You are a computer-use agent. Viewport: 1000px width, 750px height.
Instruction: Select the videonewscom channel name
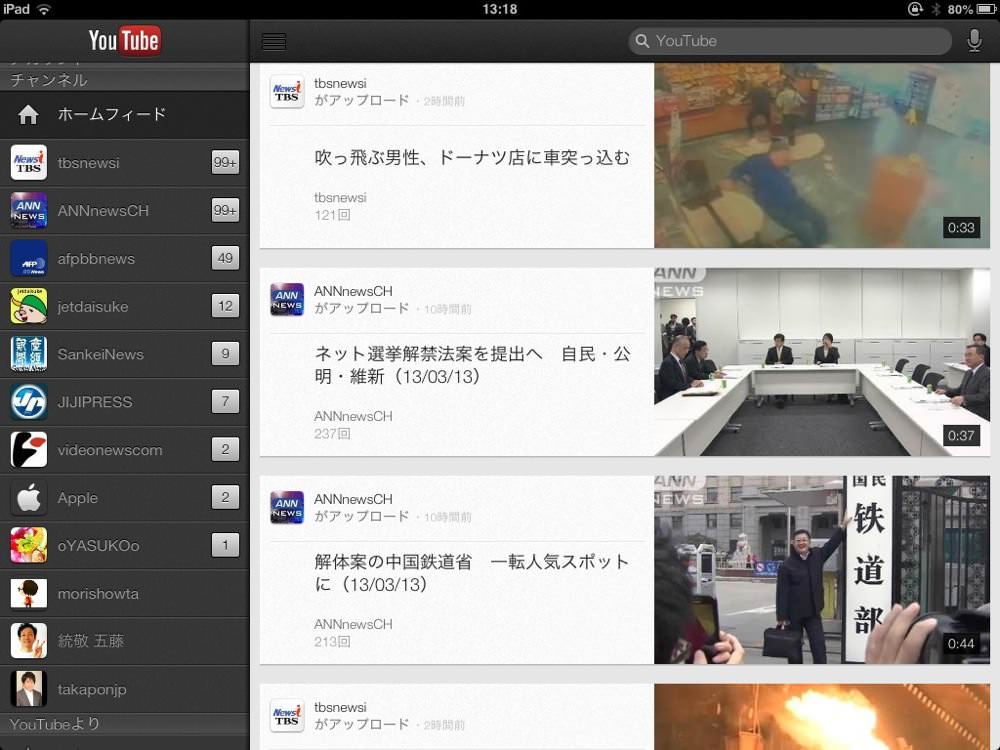[x=110, y=450]
